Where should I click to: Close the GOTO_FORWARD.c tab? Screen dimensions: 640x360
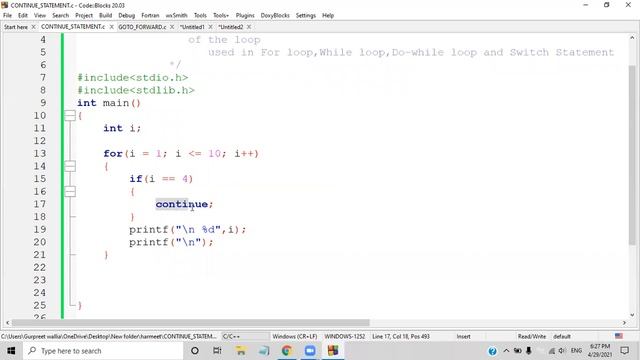(172, 27)
